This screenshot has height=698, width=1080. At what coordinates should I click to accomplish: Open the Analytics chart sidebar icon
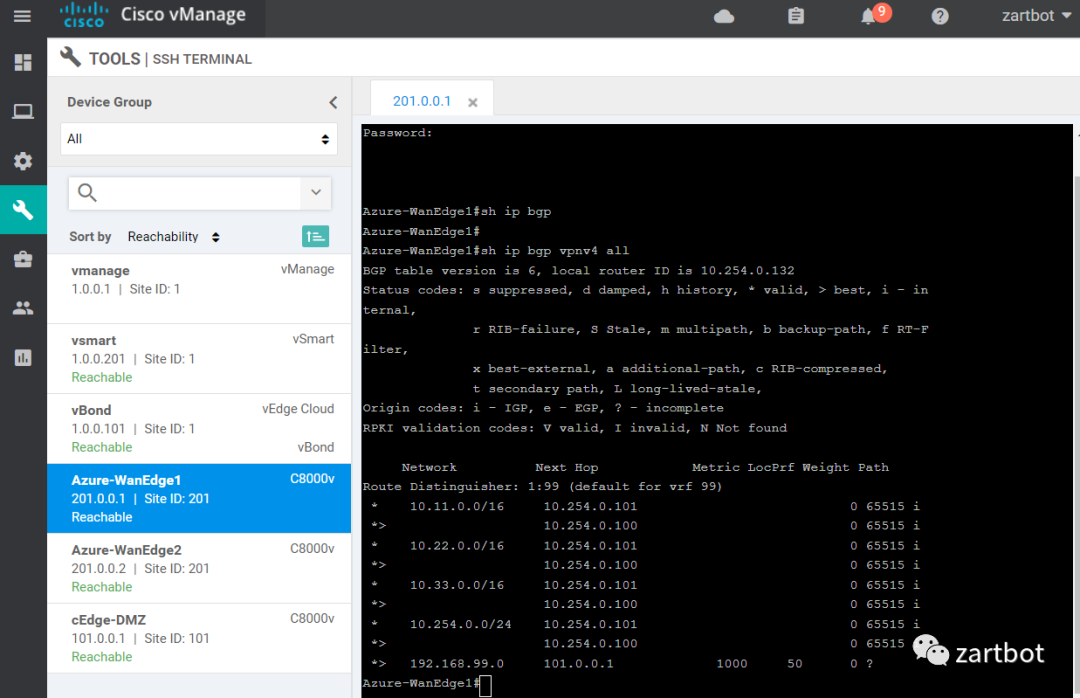pos(23,358)
